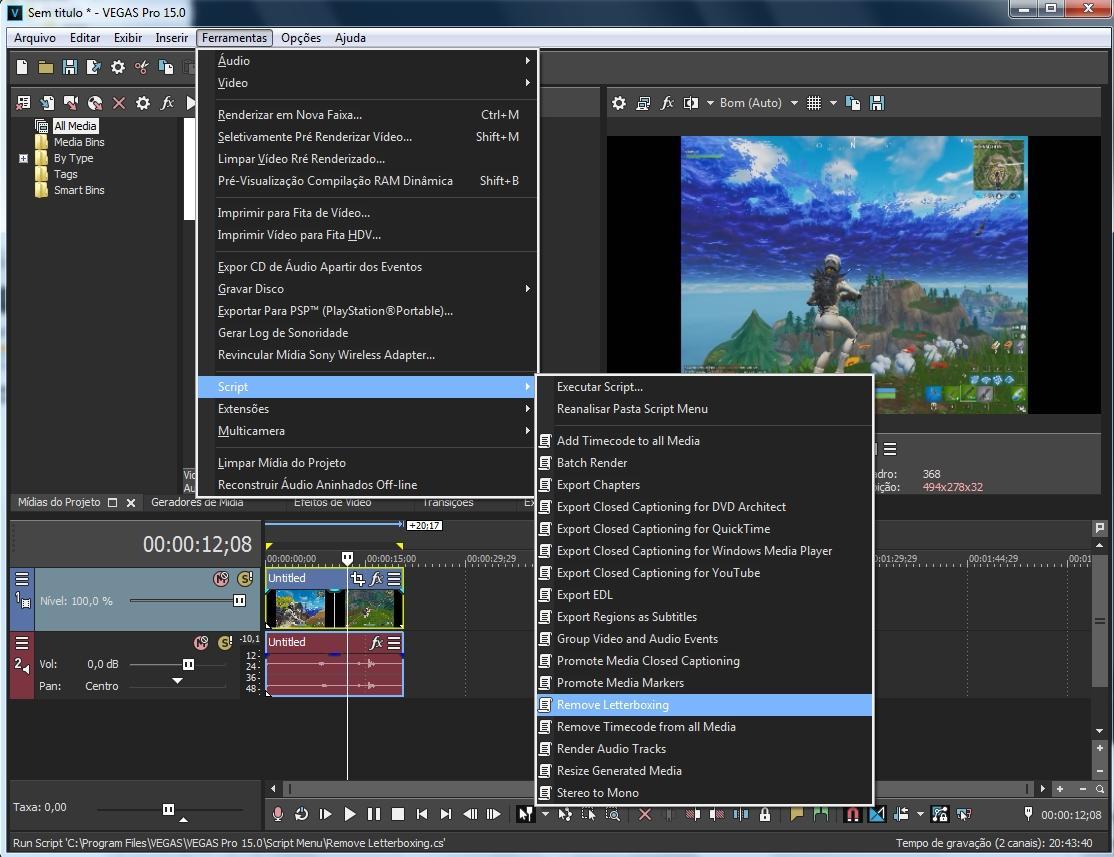Open the hamburger menu on video track 1
The image size is (1114, 857).
(22, 578)
